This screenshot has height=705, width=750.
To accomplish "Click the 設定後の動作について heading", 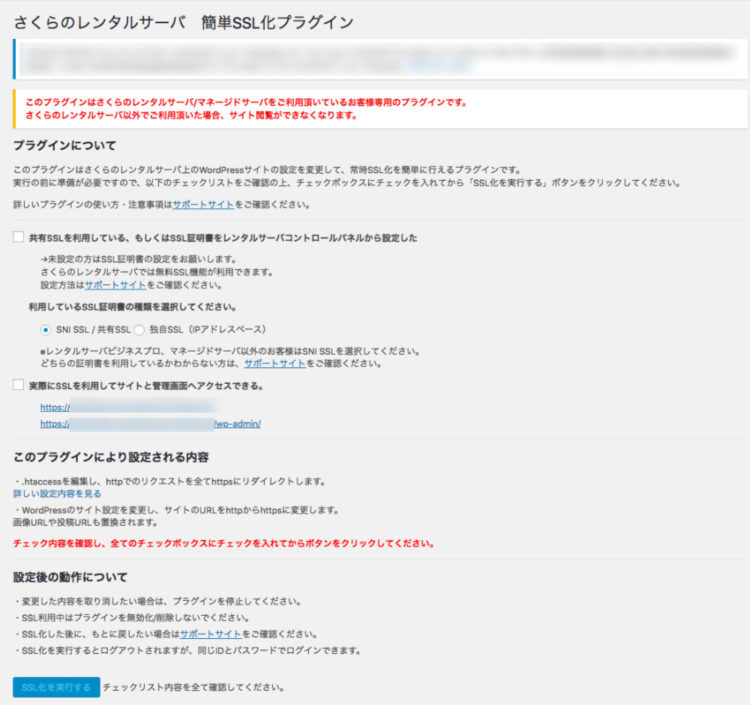I will (70, 577).
